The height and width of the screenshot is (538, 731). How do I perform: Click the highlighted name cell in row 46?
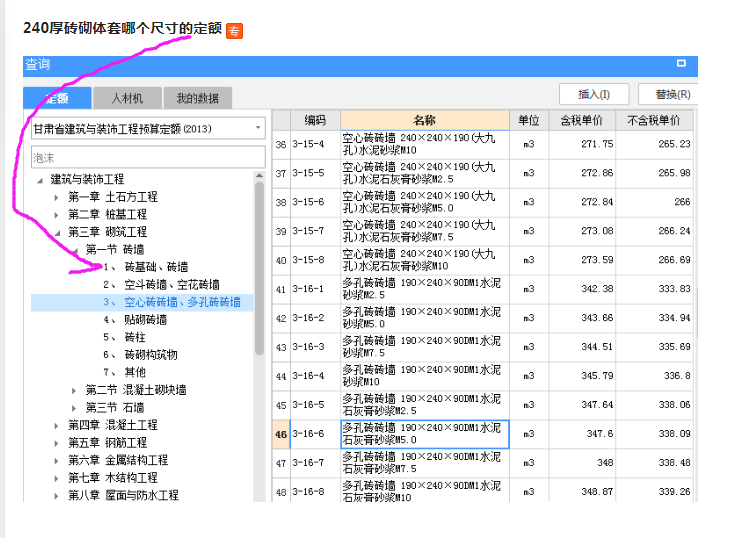coord(425,434)
